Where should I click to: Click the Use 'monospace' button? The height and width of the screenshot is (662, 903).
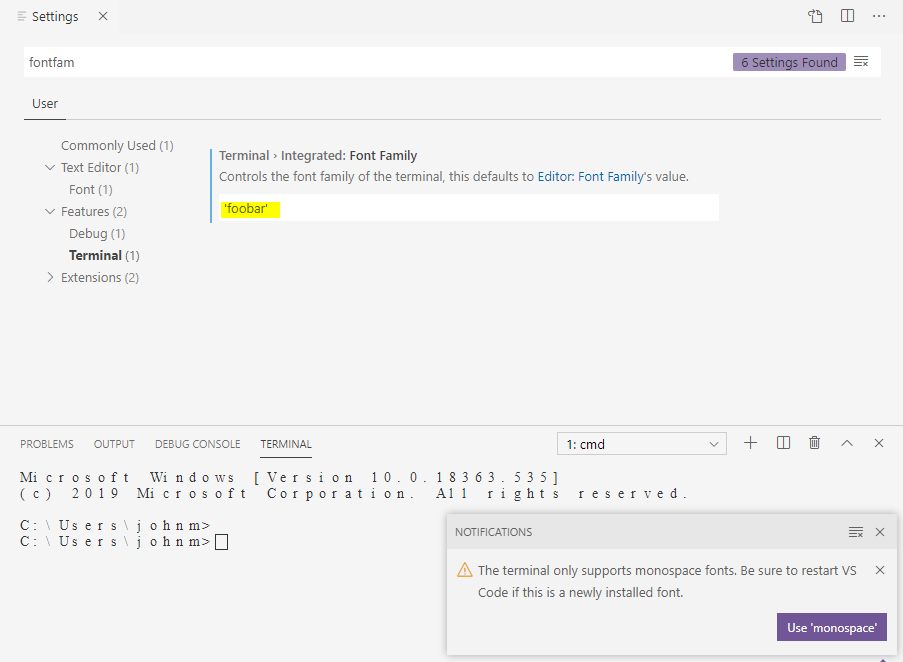tap(831, 627)
